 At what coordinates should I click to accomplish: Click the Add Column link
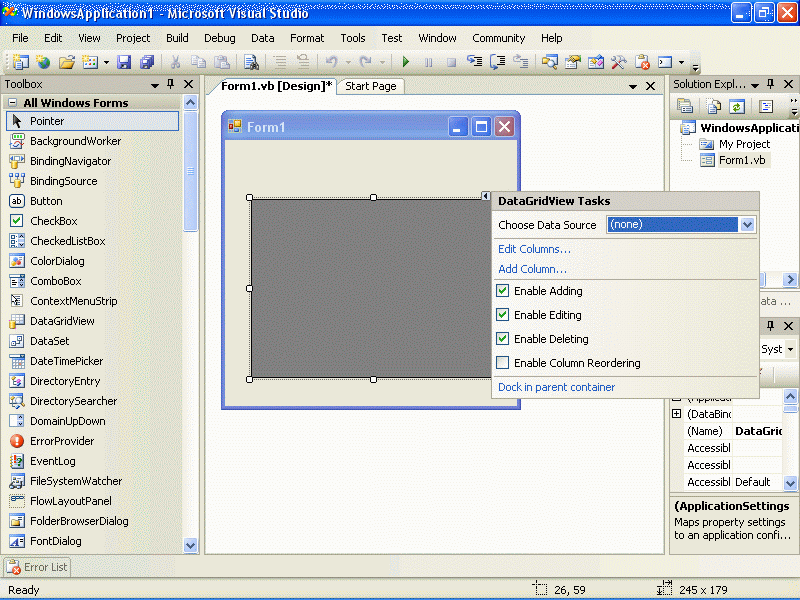point(532,269)
